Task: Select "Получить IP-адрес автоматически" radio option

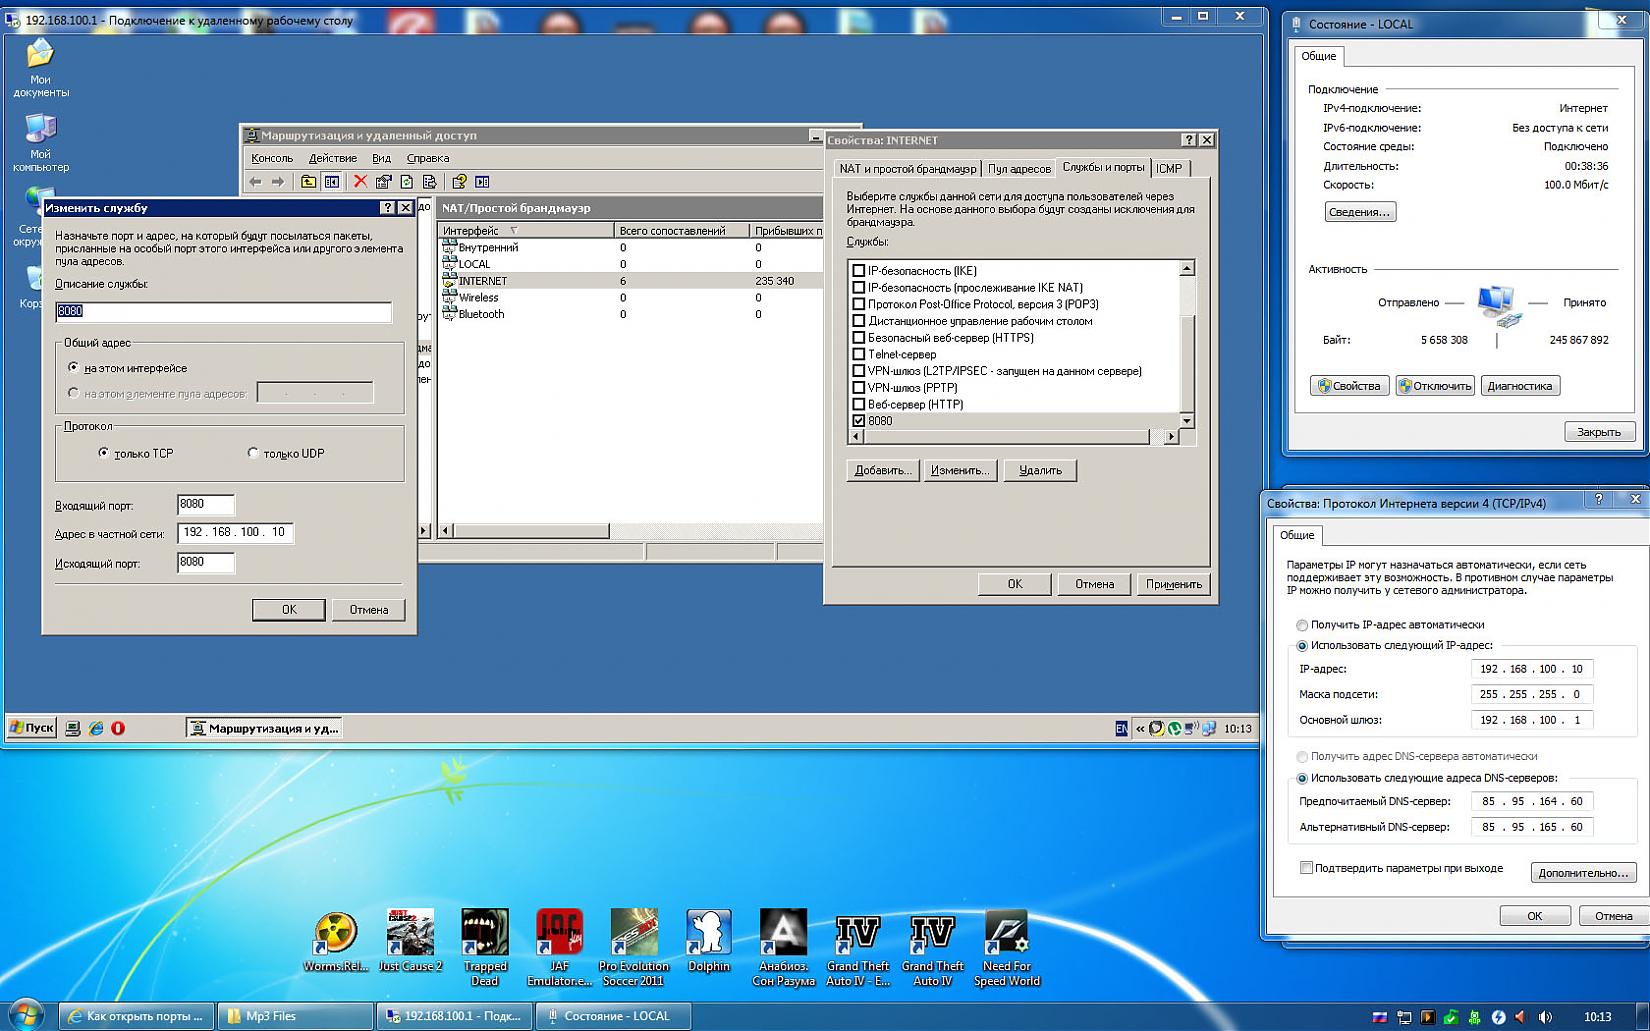Action: coord(1302,625)
